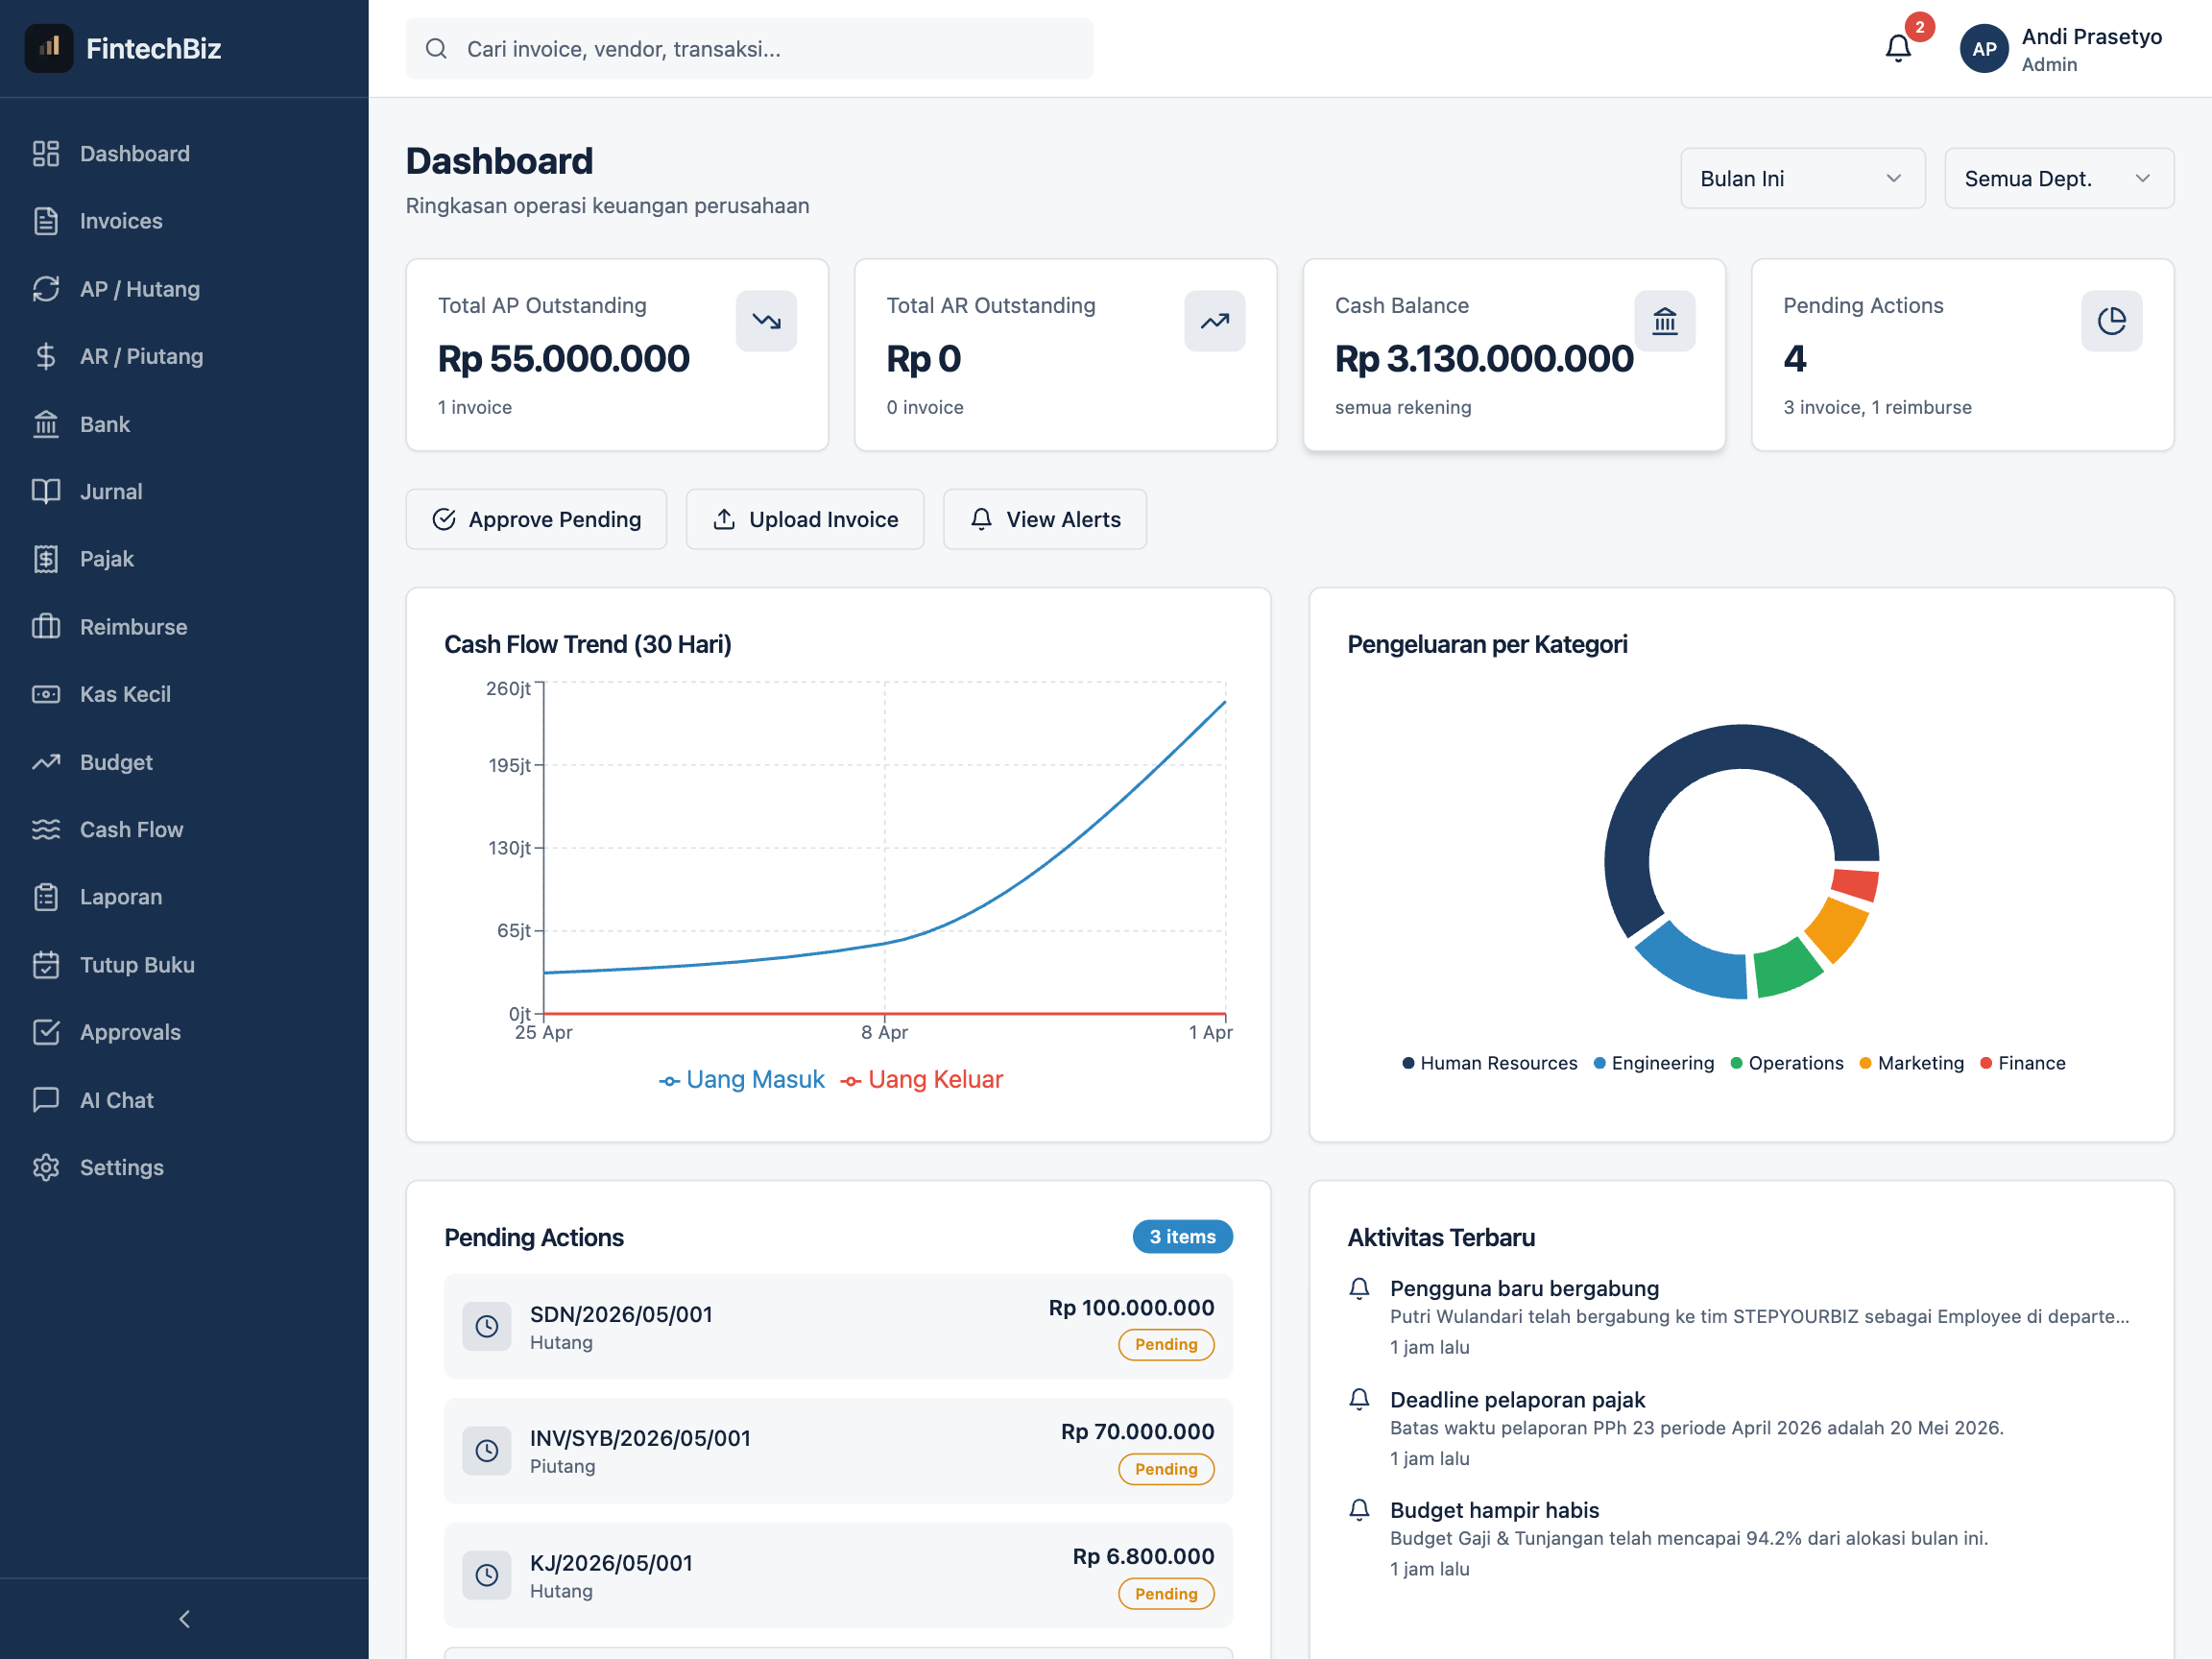
Task: Click the clock icon for INV/SYB/2026/05/001
Action: click(x=487, y=1451)
